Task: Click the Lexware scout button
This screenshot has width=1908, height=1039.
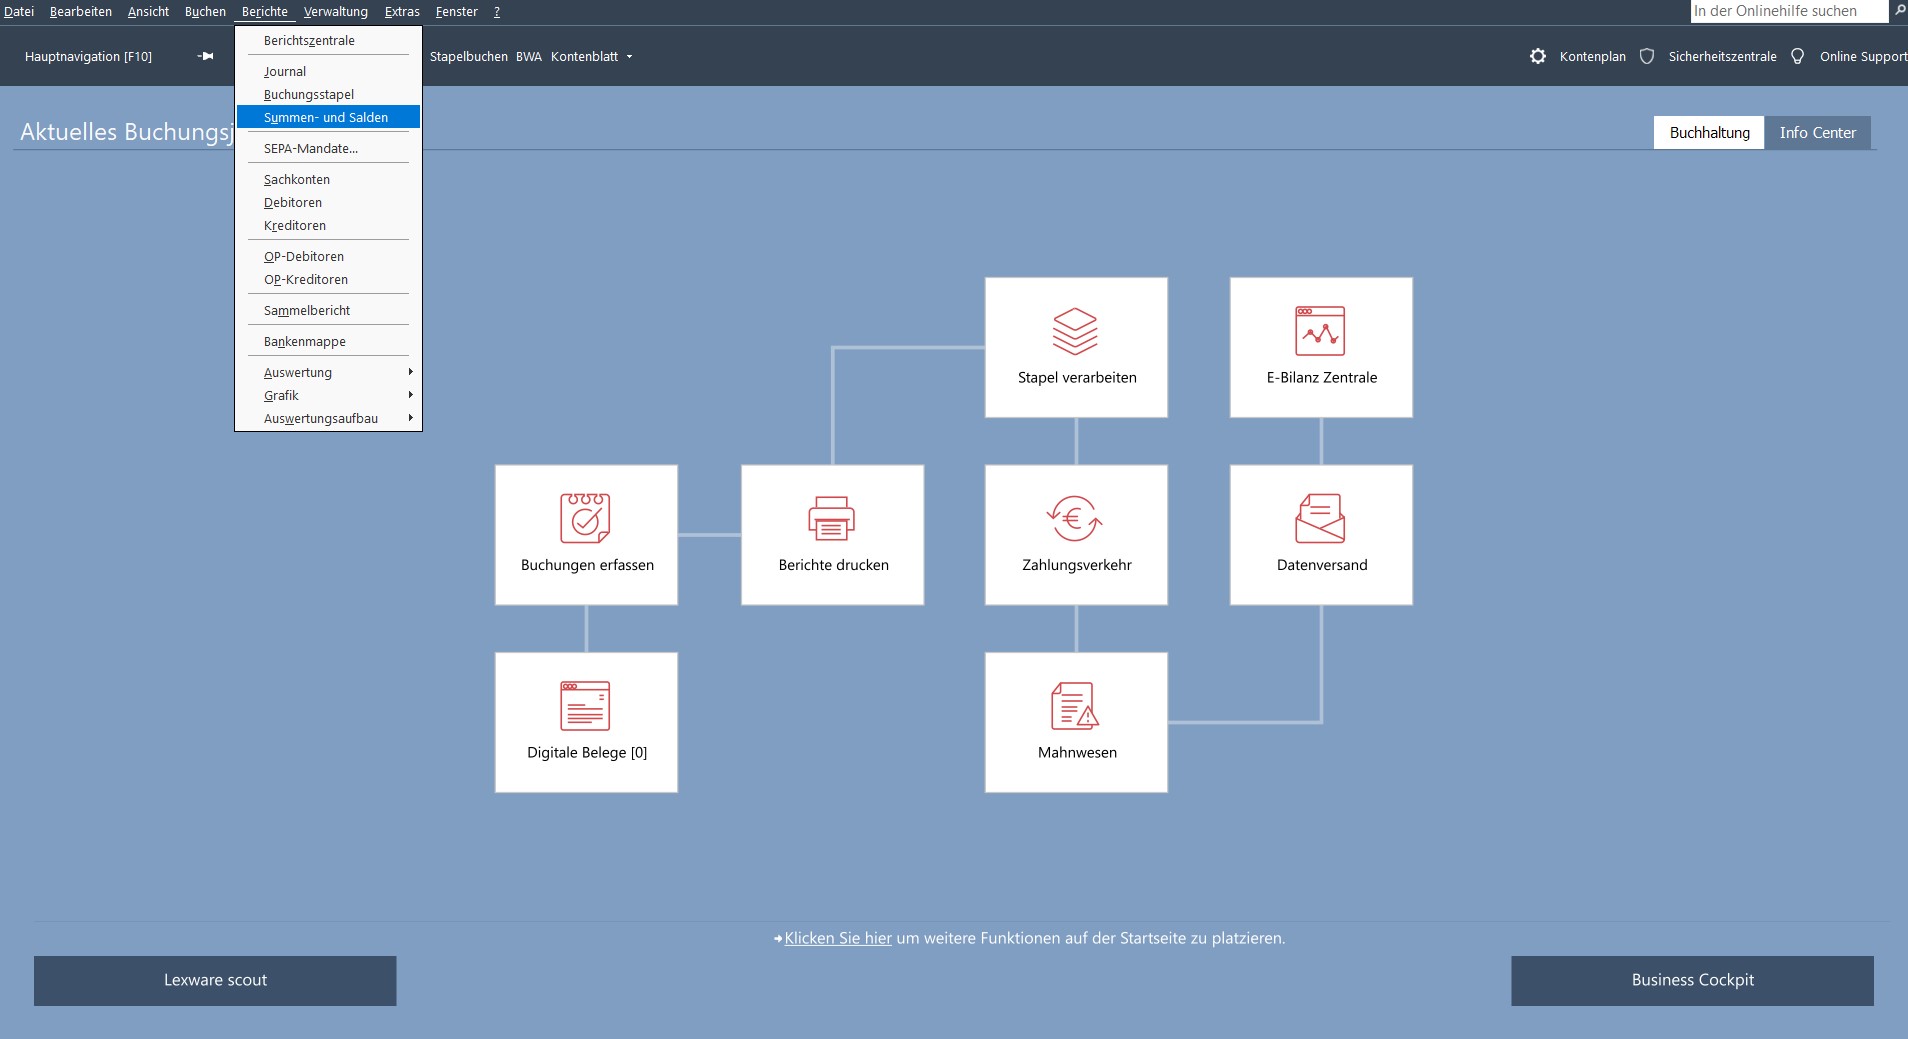Action: 215,980
